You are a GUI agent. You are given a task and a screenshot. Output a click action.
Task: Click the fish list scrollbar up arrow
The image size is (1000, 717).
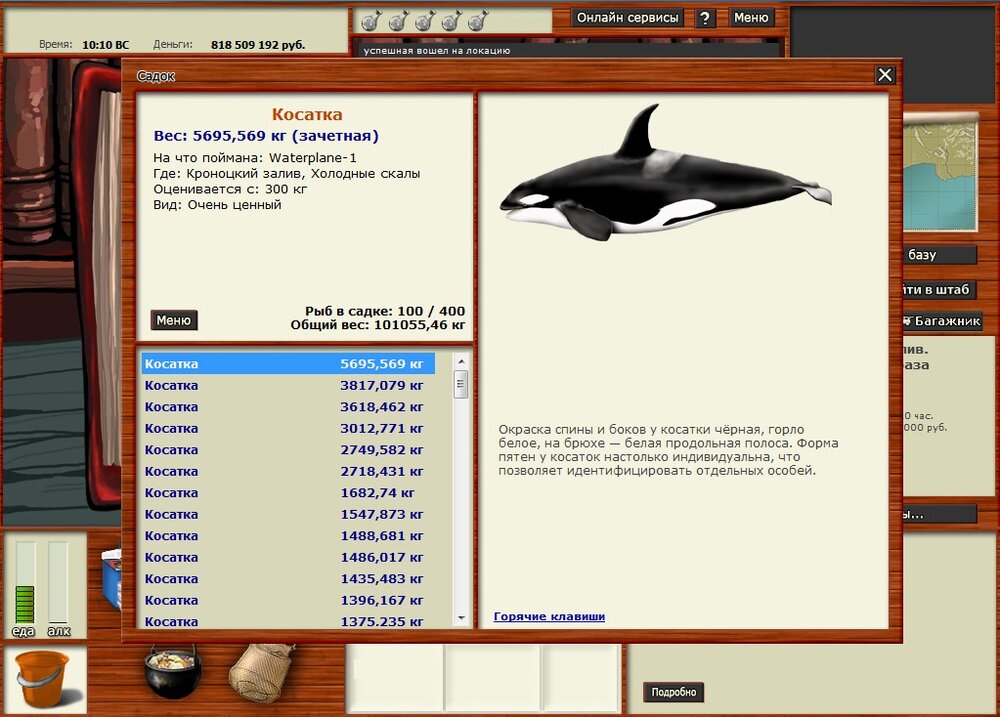pyautogui.click(x=461, y=360)
